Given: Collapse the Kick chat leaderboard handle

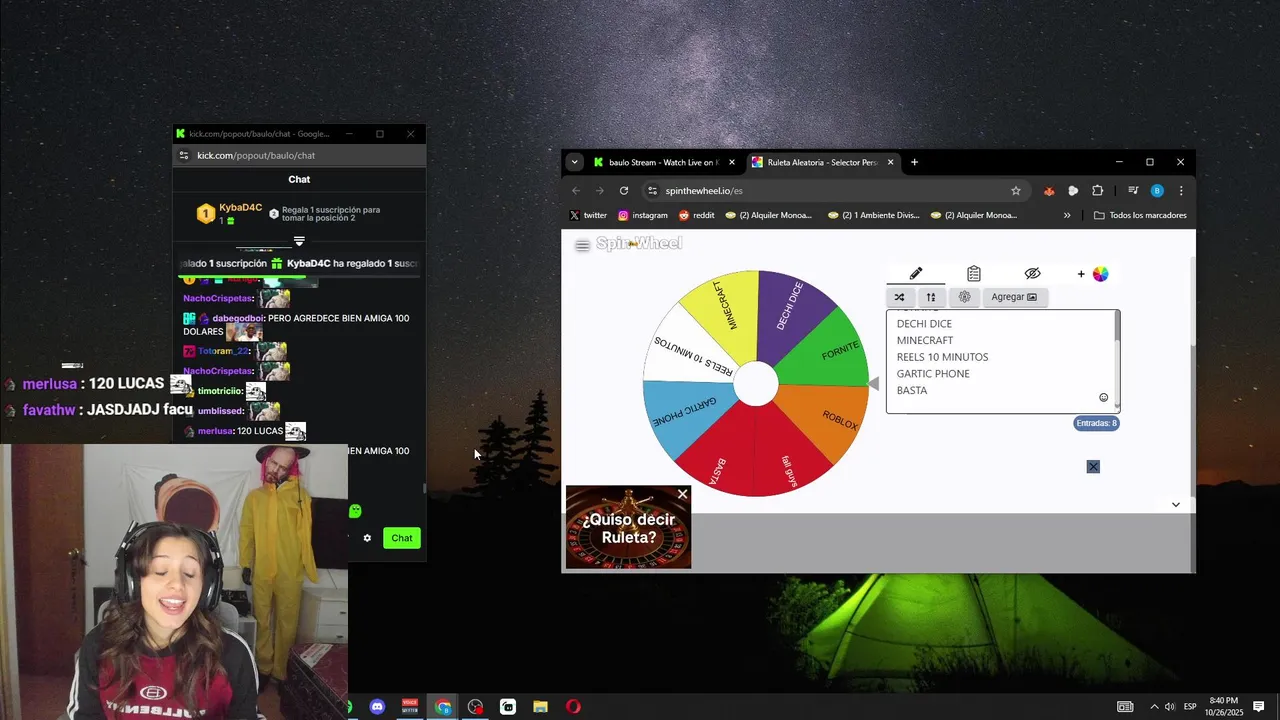Looking at the screenshot, I should [x=299, y=241].
